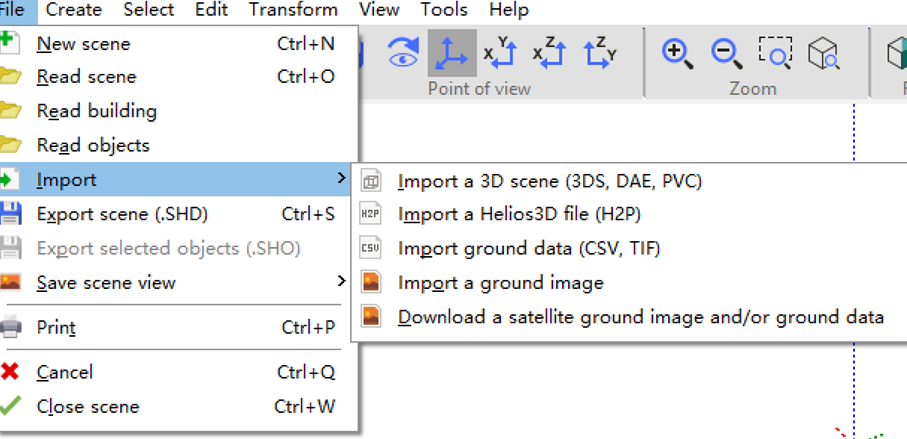Screen dimensions: 907x439
Task: Switch to the XZ plane view
Action: click(x=549, y=54)
